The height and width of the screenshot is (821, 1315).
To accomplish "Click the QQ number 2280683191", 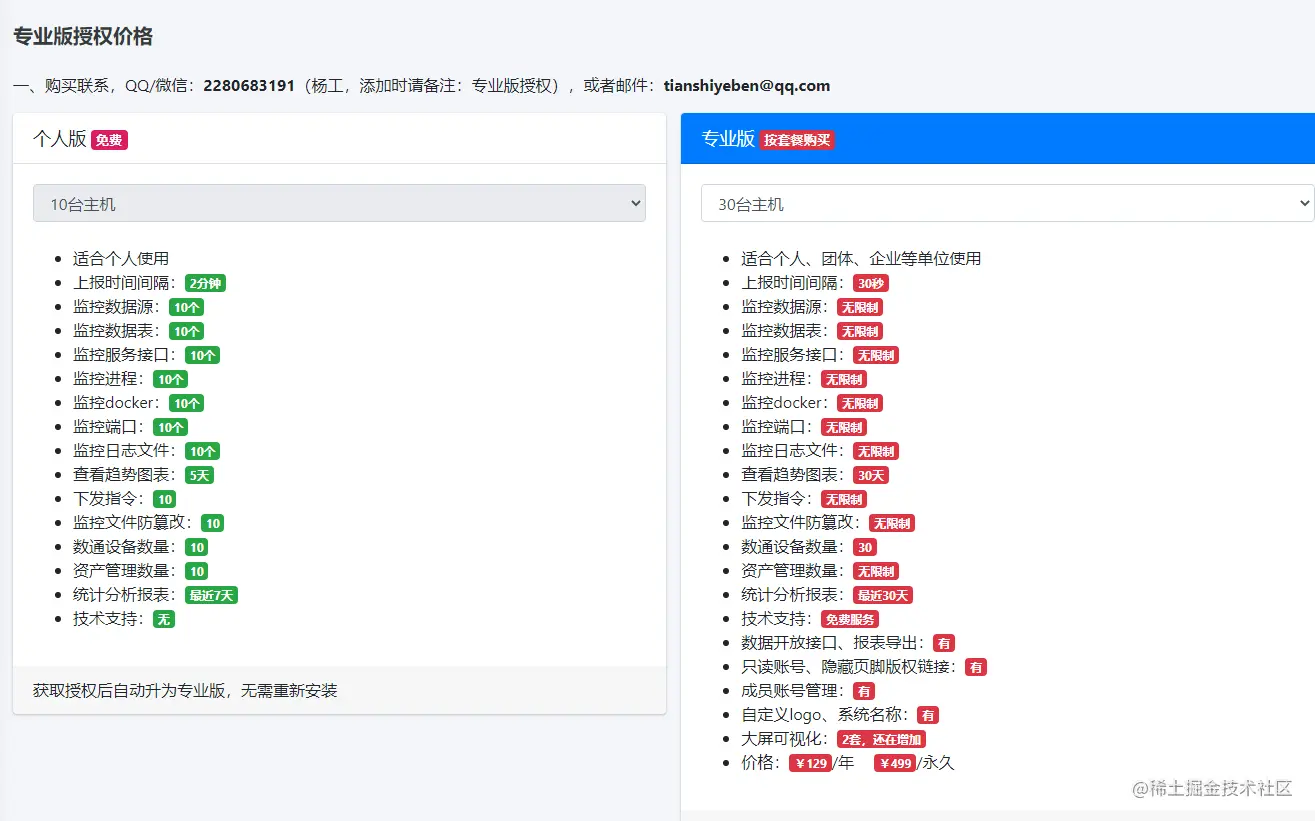I will [249, 85].
